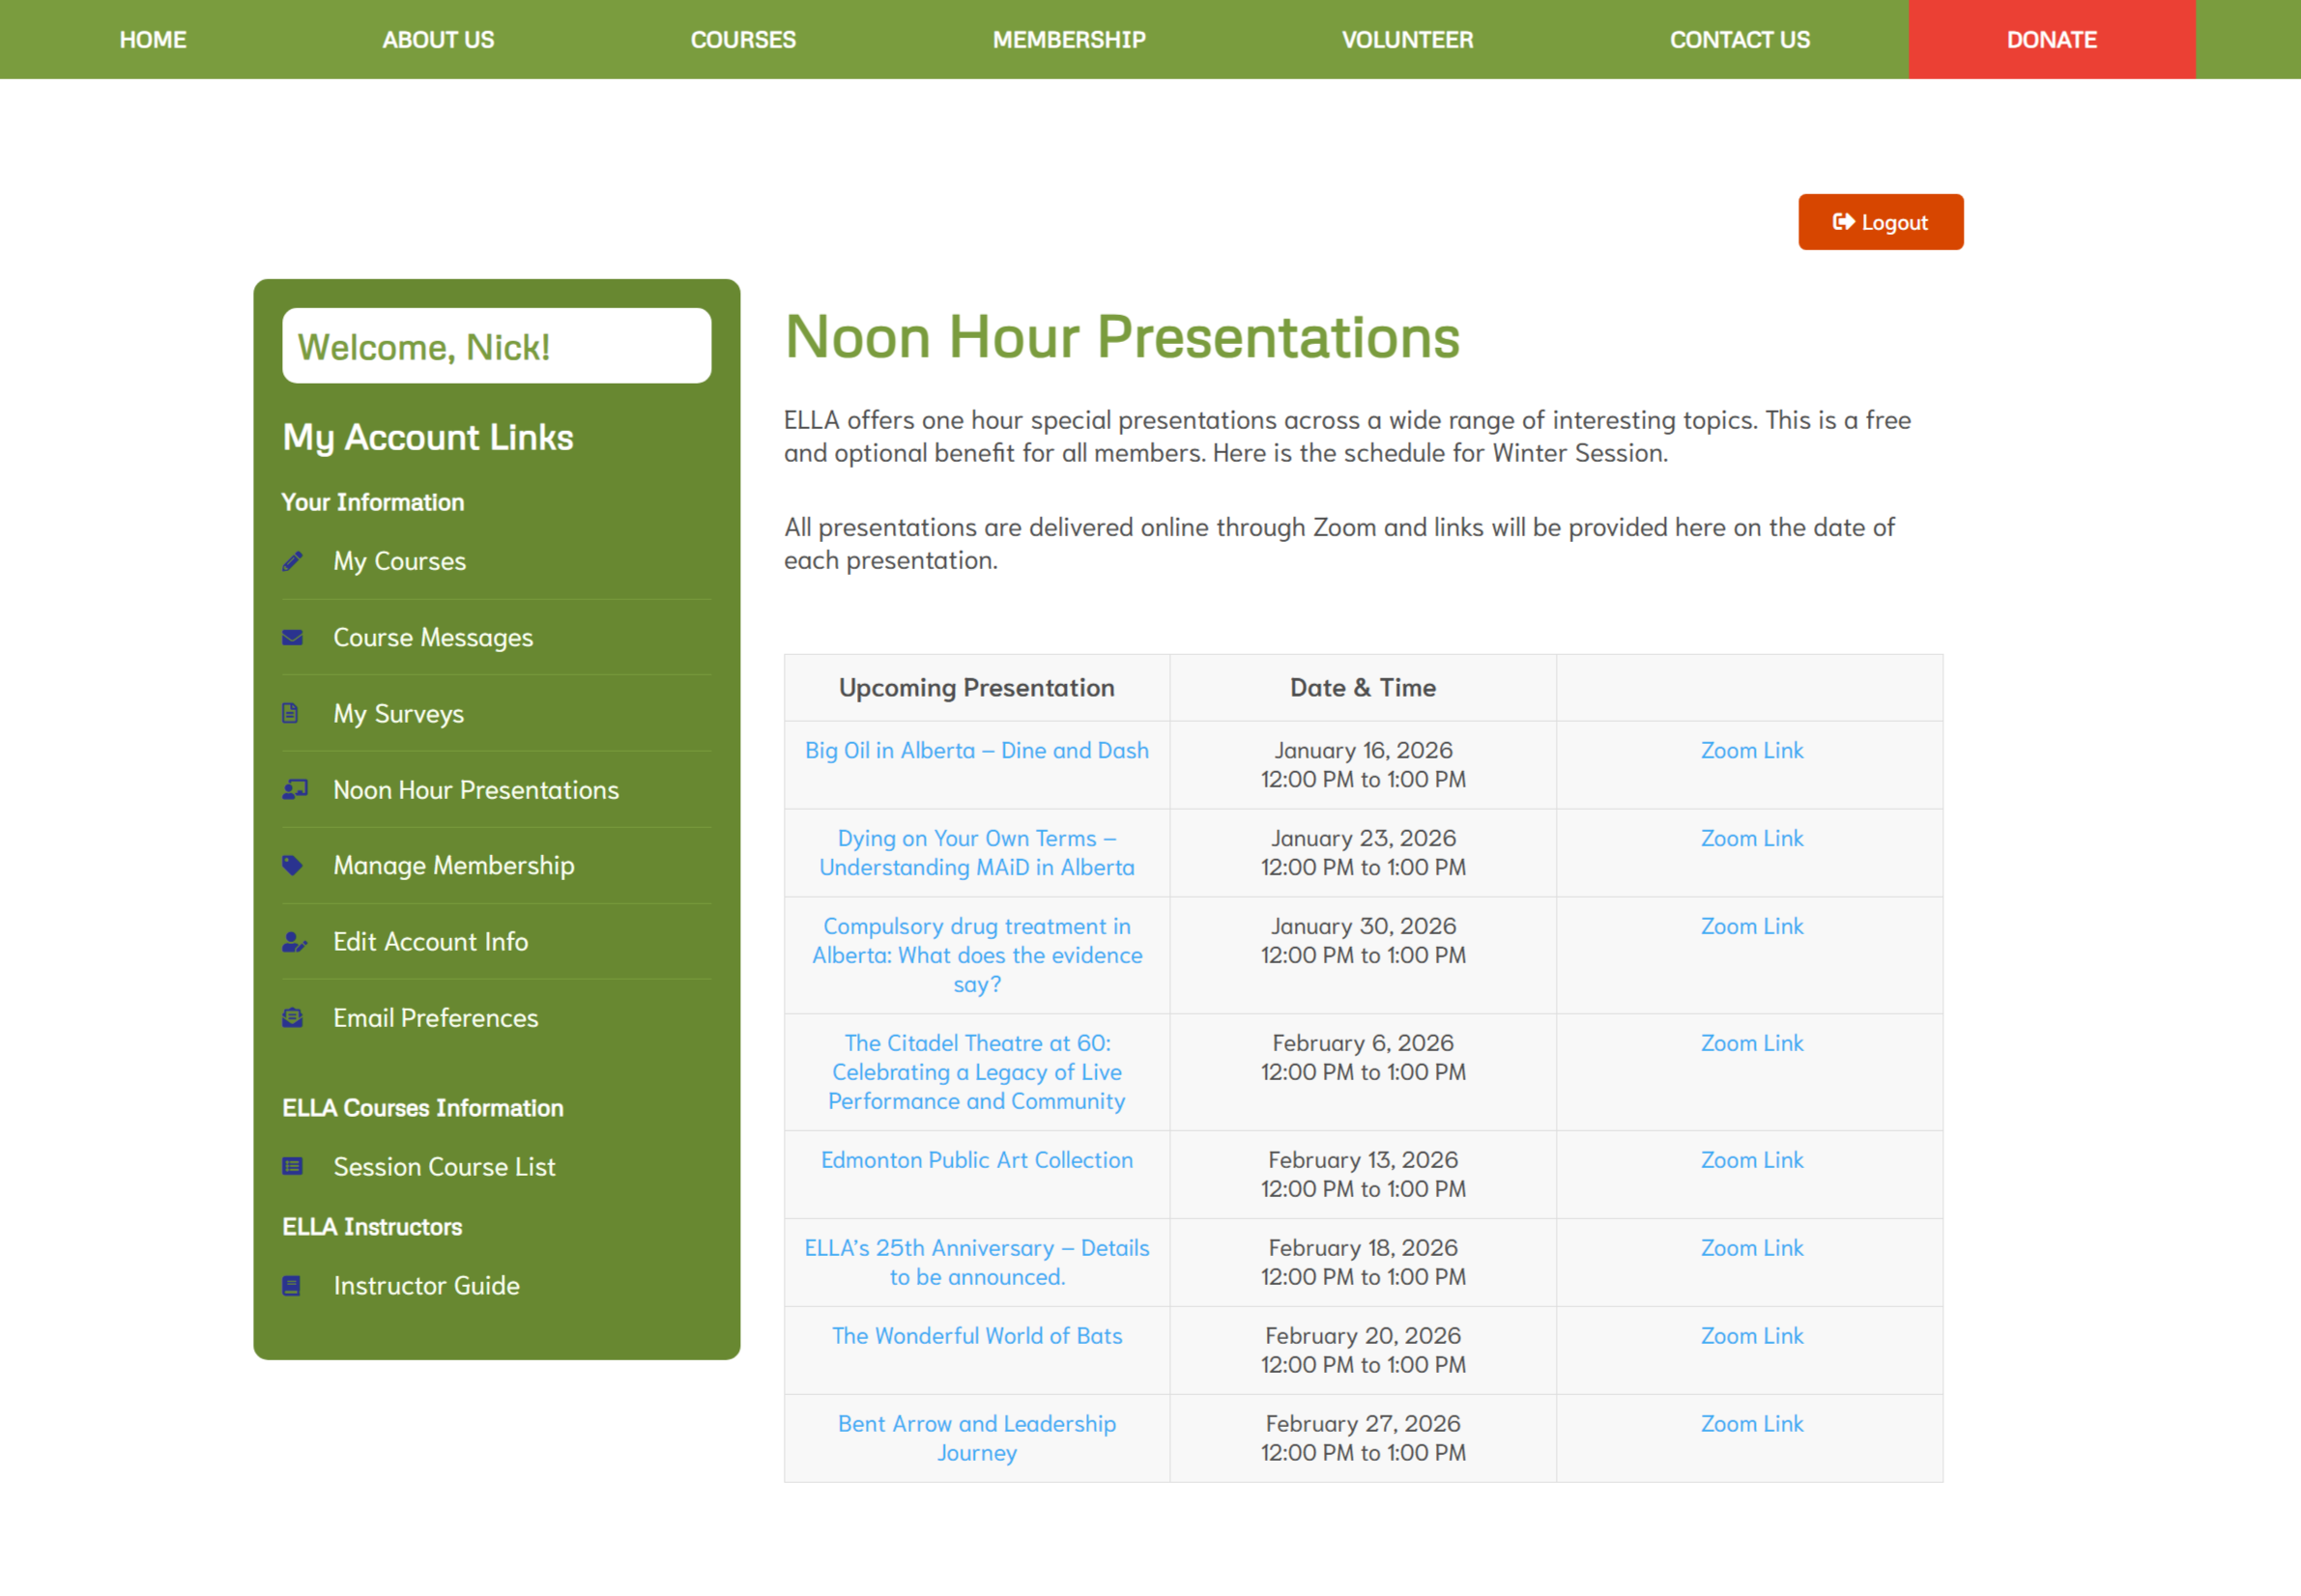Viewport: 2301px width, 1596px height.
Task: Click the presenter icon for Noon Hour Presentations
Action: coord(294,790)
